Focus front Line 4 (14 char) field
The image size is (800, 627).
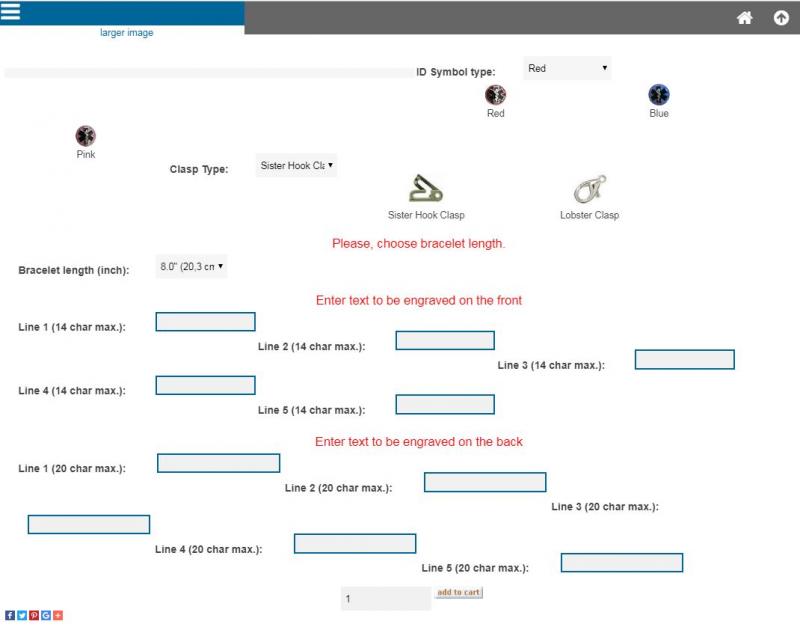tap(206, 385)
